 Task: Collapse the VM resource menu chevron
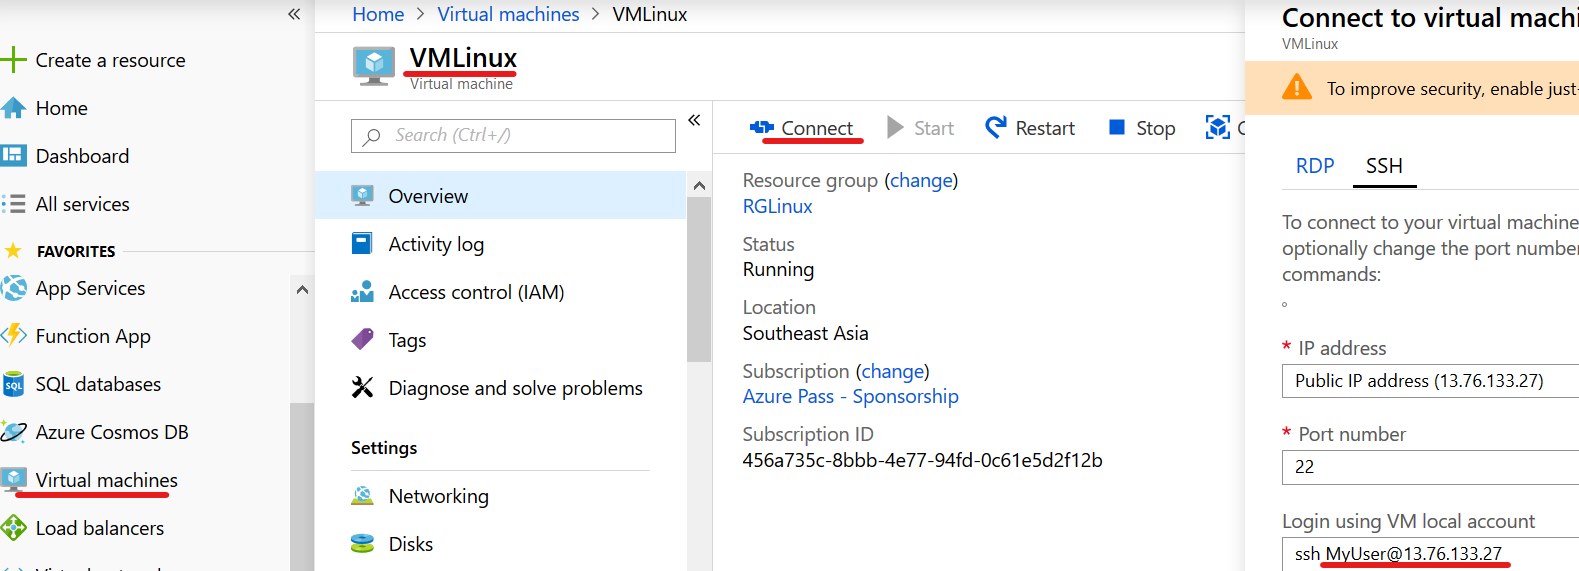point(694,120)
